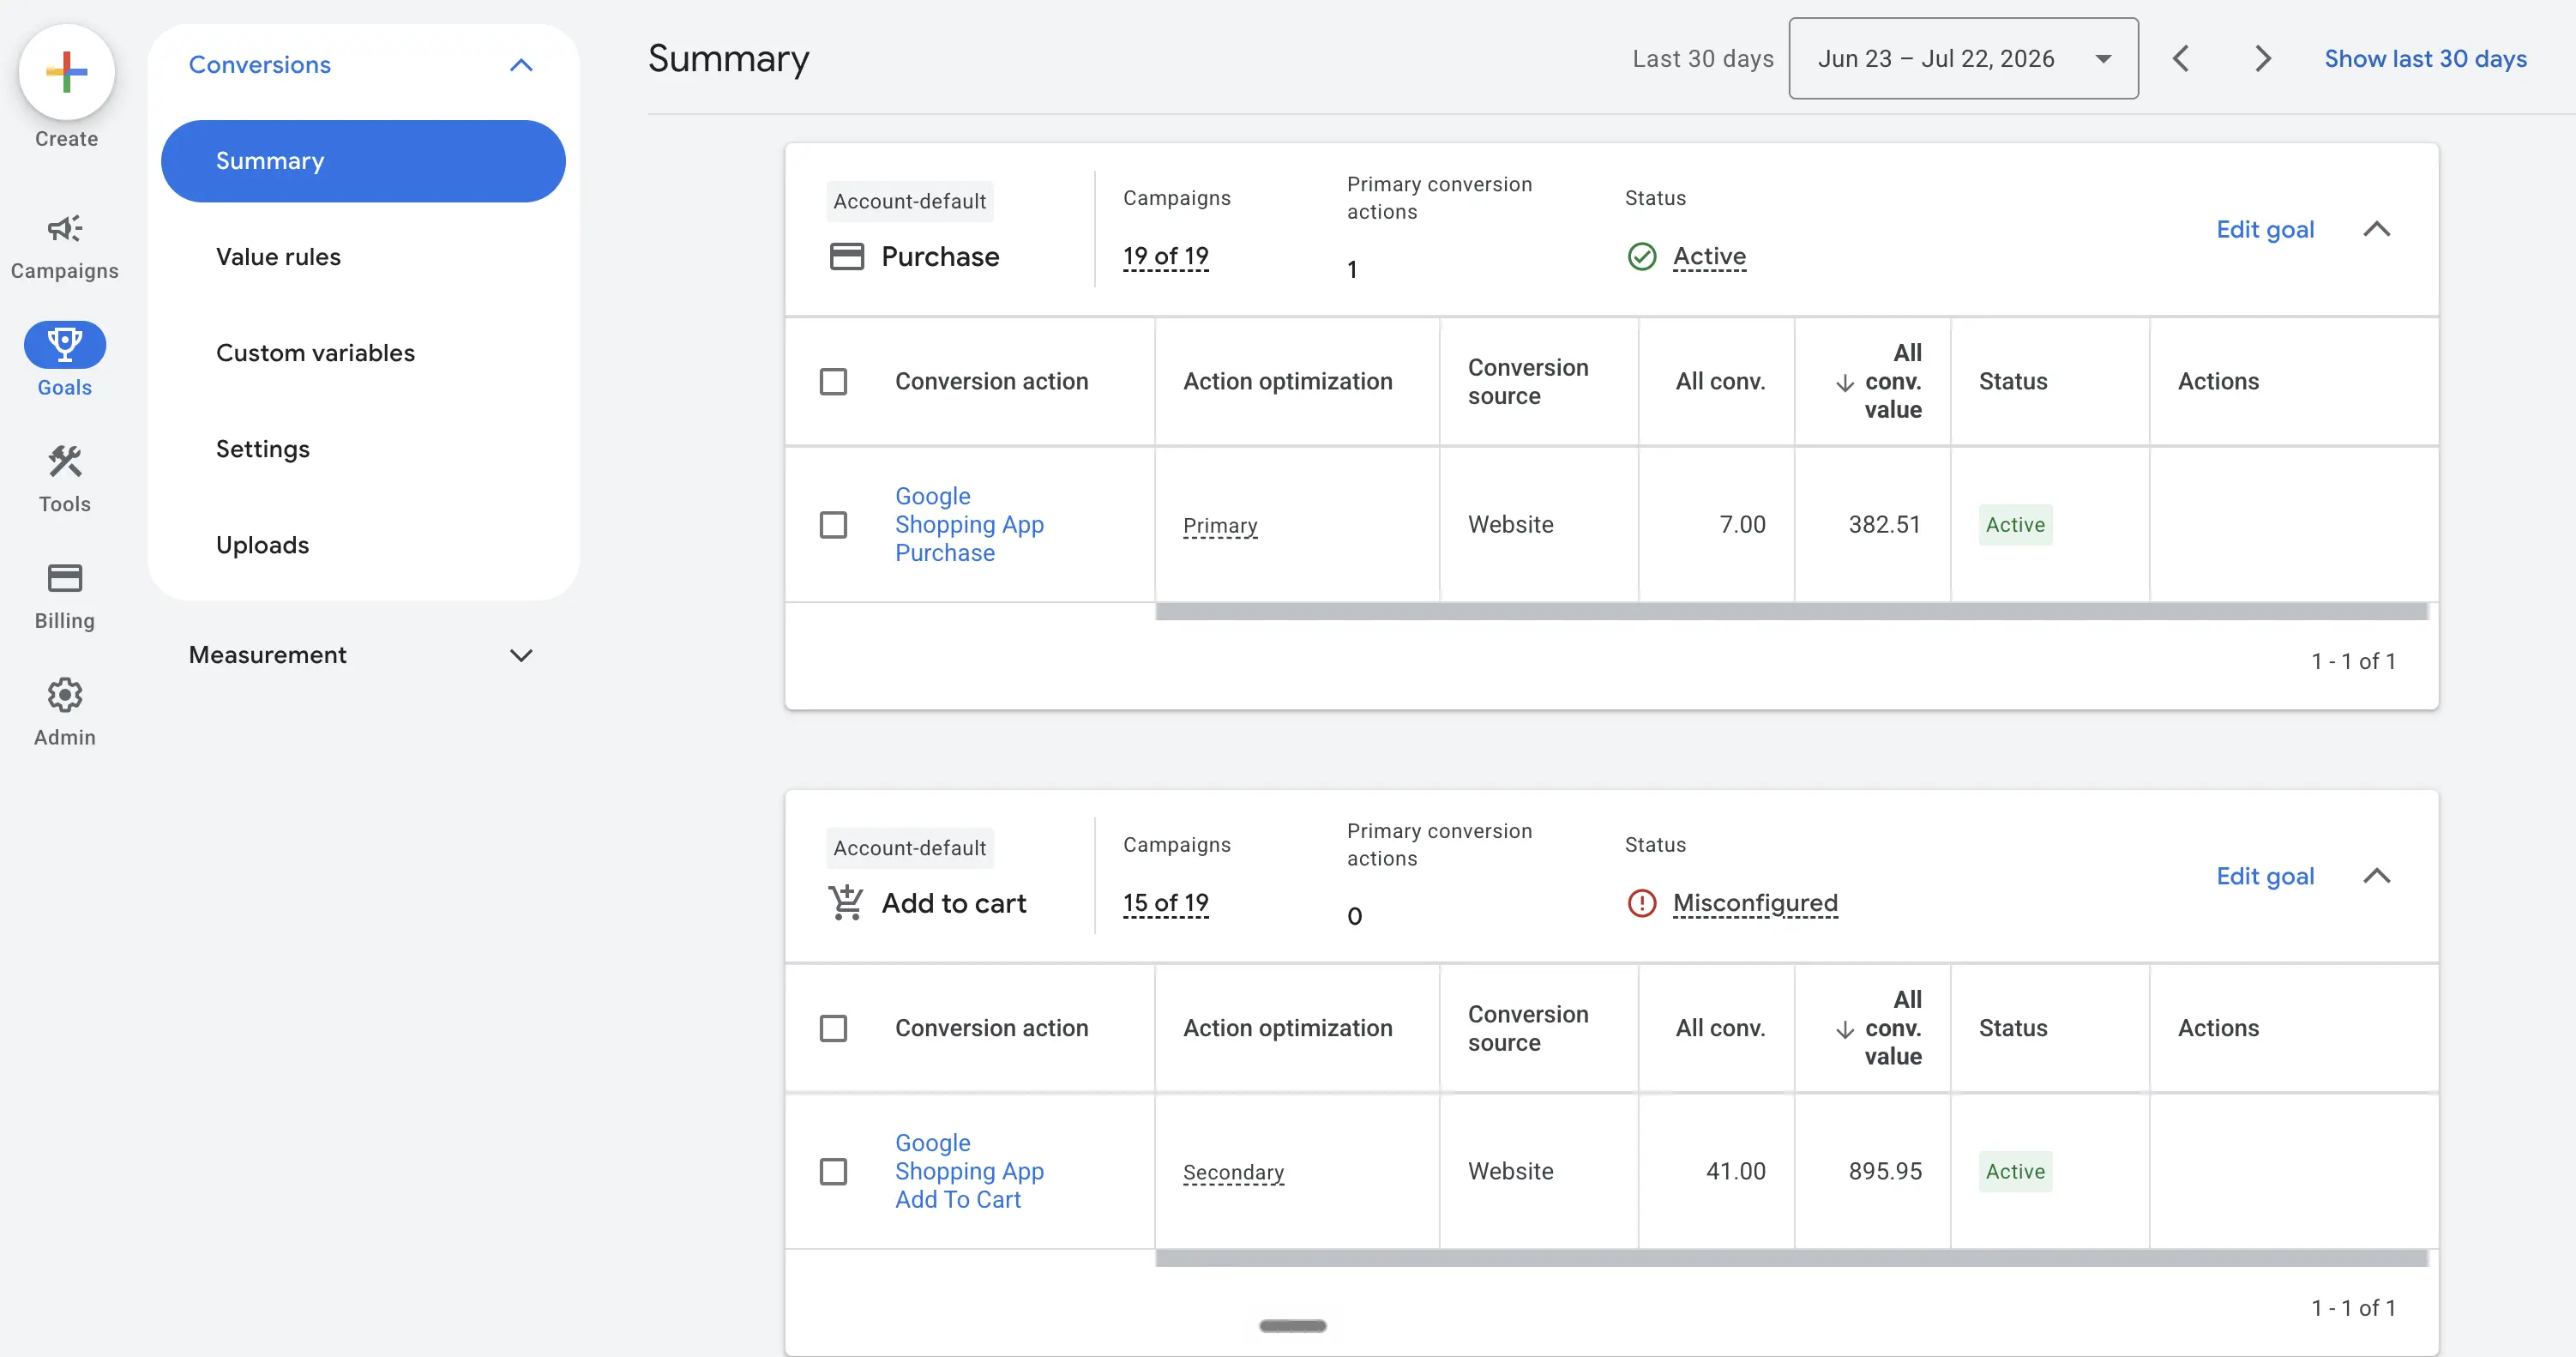This screenshot has width=2576, height=1357.
Task: Click the 7.00 All conv. cell
Action: [1742, 525]
